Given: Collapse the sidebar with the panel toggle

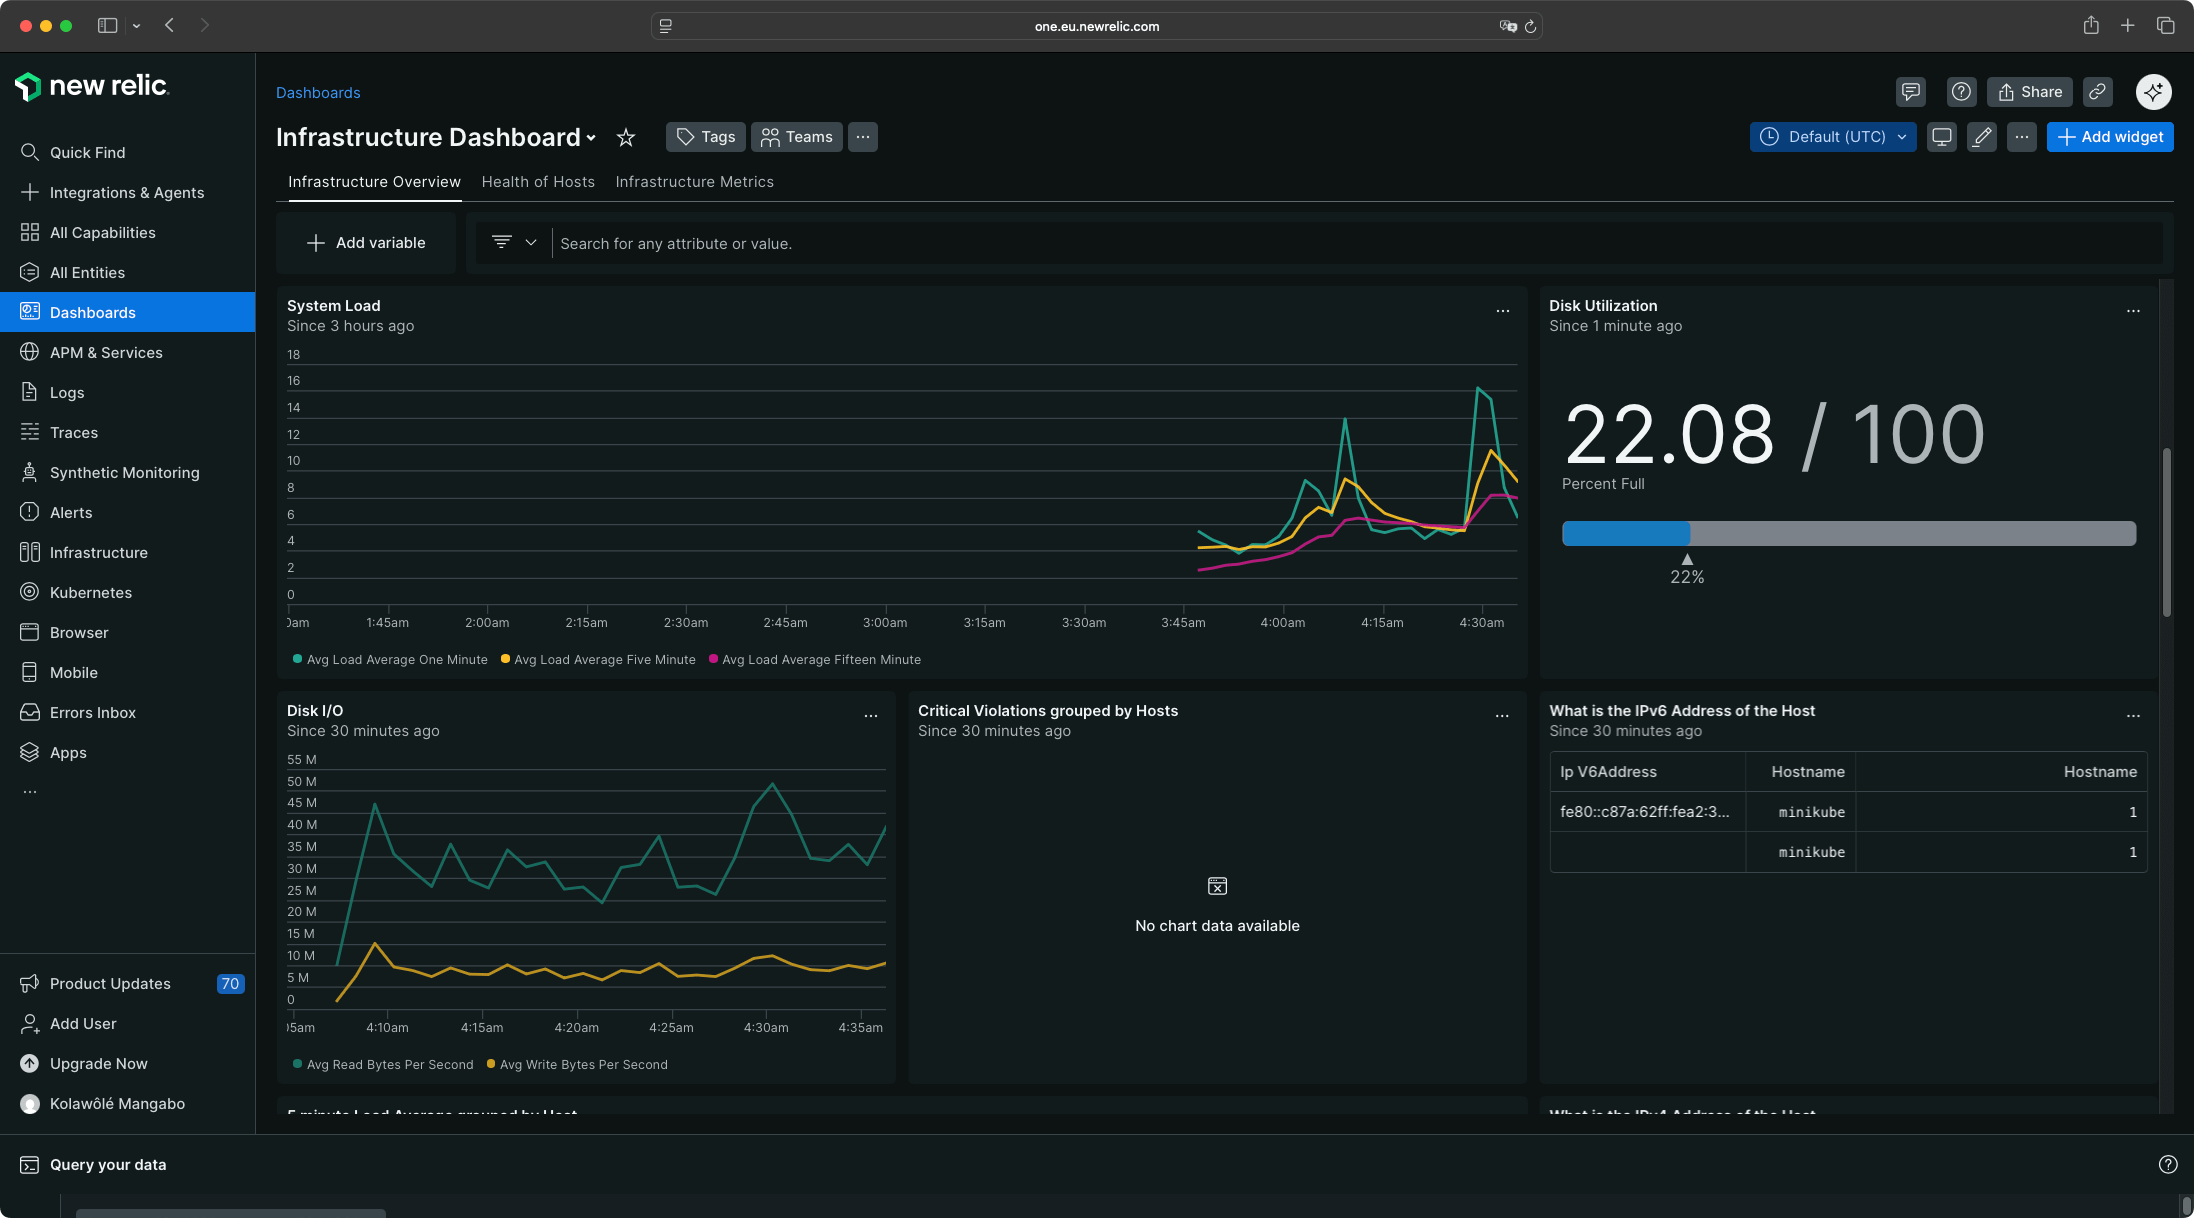Looking at the screenshot, I should point(107,26).
